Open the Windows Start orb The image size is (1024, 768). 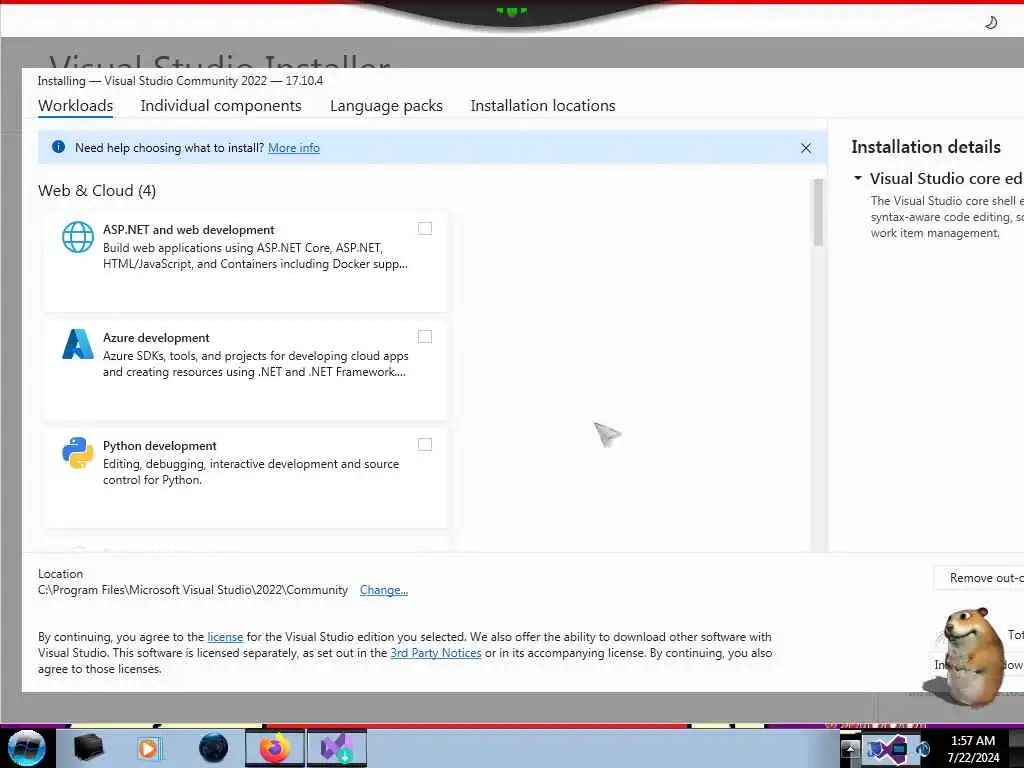pyautogui.click(x=27, y=748)
